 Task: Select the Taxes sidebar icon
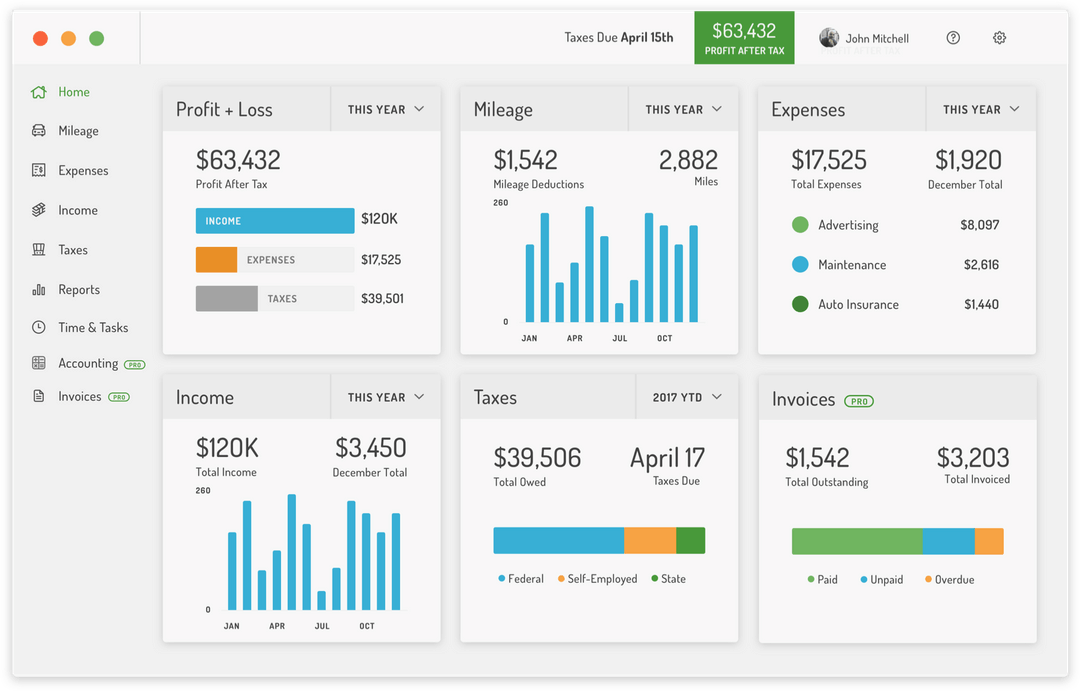[37, 250]
